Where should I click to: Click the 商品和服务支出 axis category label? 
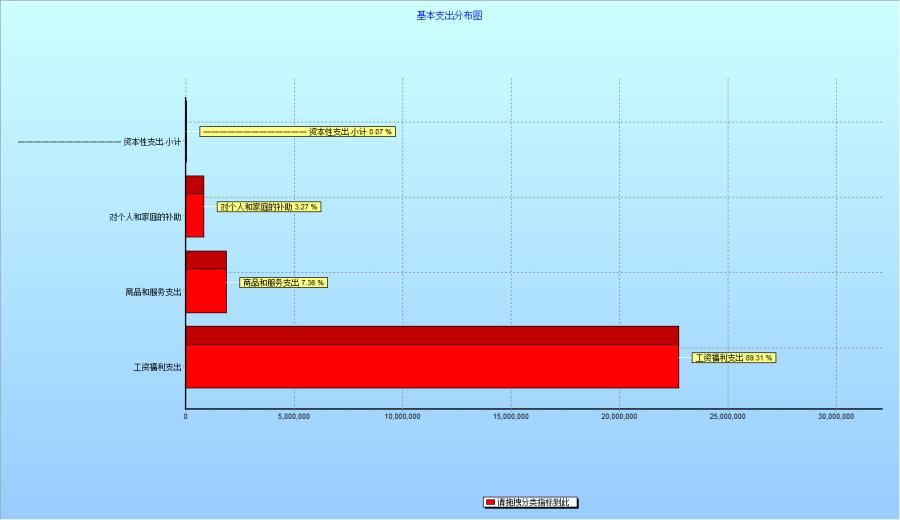point(153,292)
